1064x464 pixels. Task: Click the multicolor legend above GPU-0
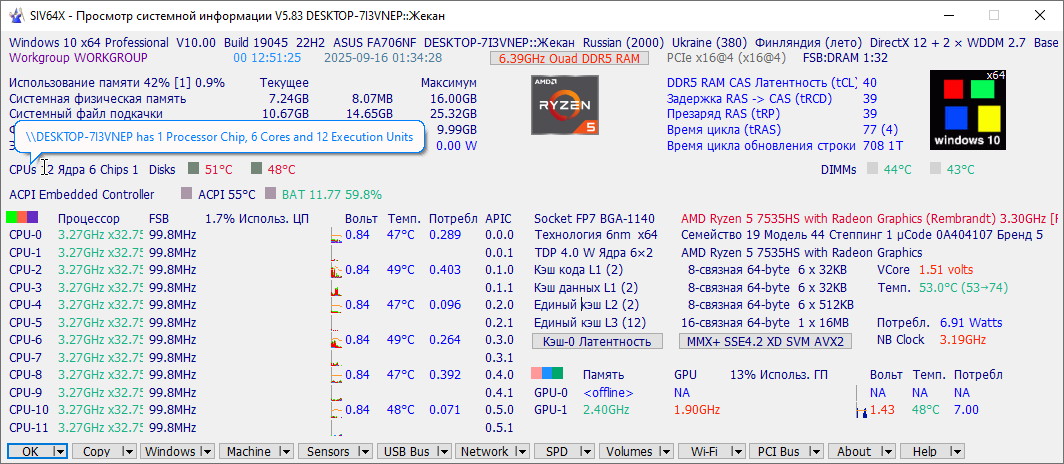coord(547,375)
